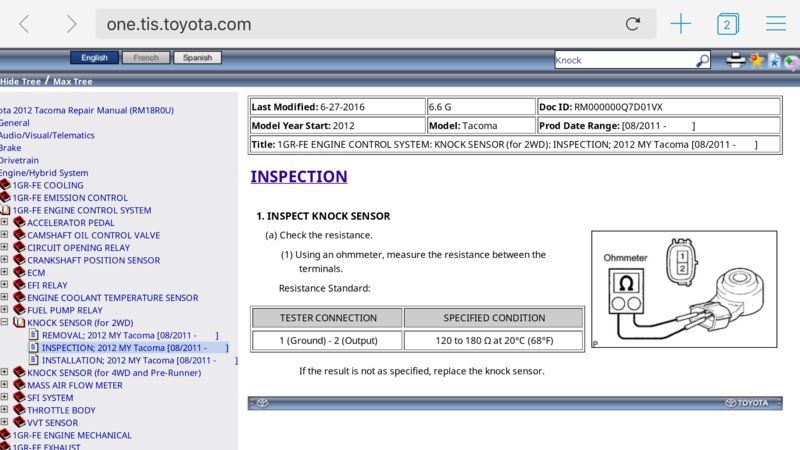The height and width of the screenshot is (450, 800).
Task: Click the Knock search input field
Action: click(625, 60)
